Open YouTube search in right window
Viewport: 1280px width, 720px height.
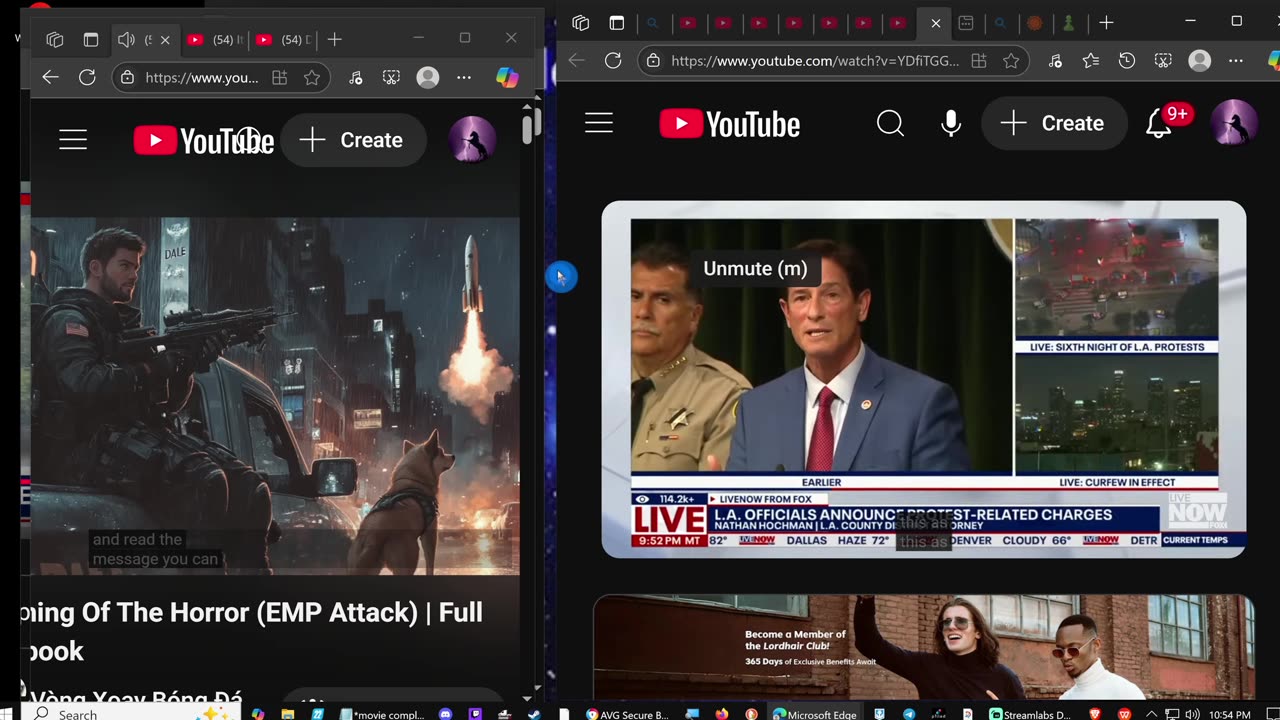point(890,123)
